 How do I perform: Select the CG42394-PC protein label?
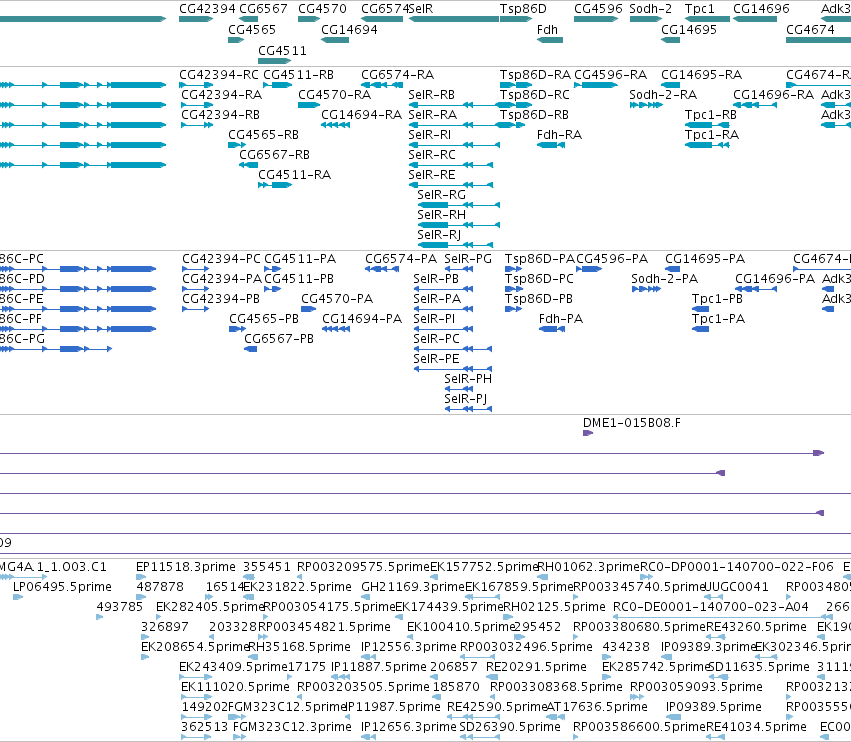tap(221, 258)
